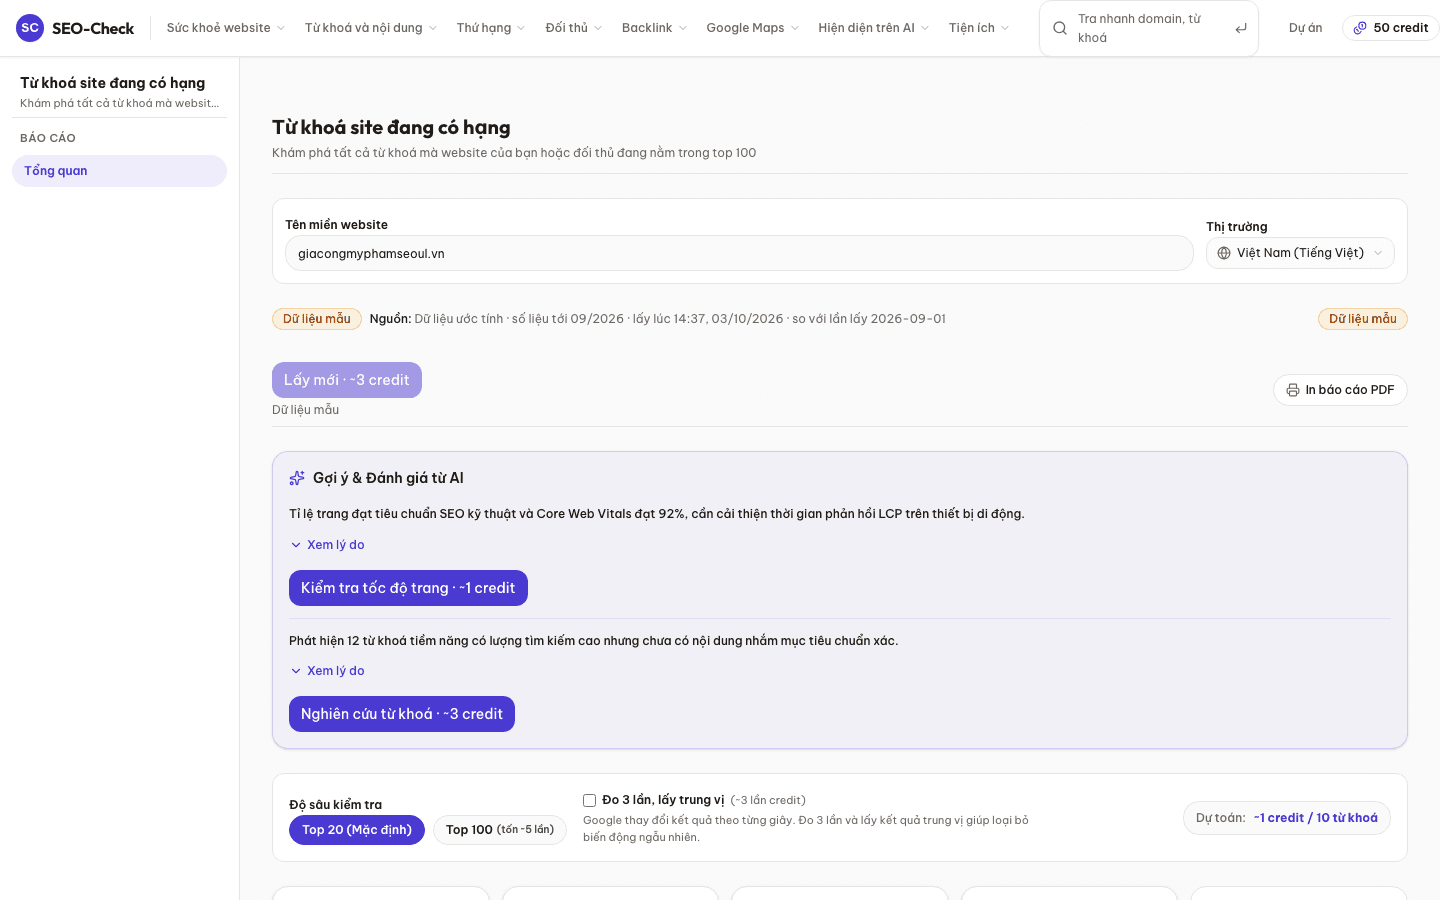The image size is (1440, 900).
Task: Click In báo cáo PDF button
Action: coord(1340,390)
